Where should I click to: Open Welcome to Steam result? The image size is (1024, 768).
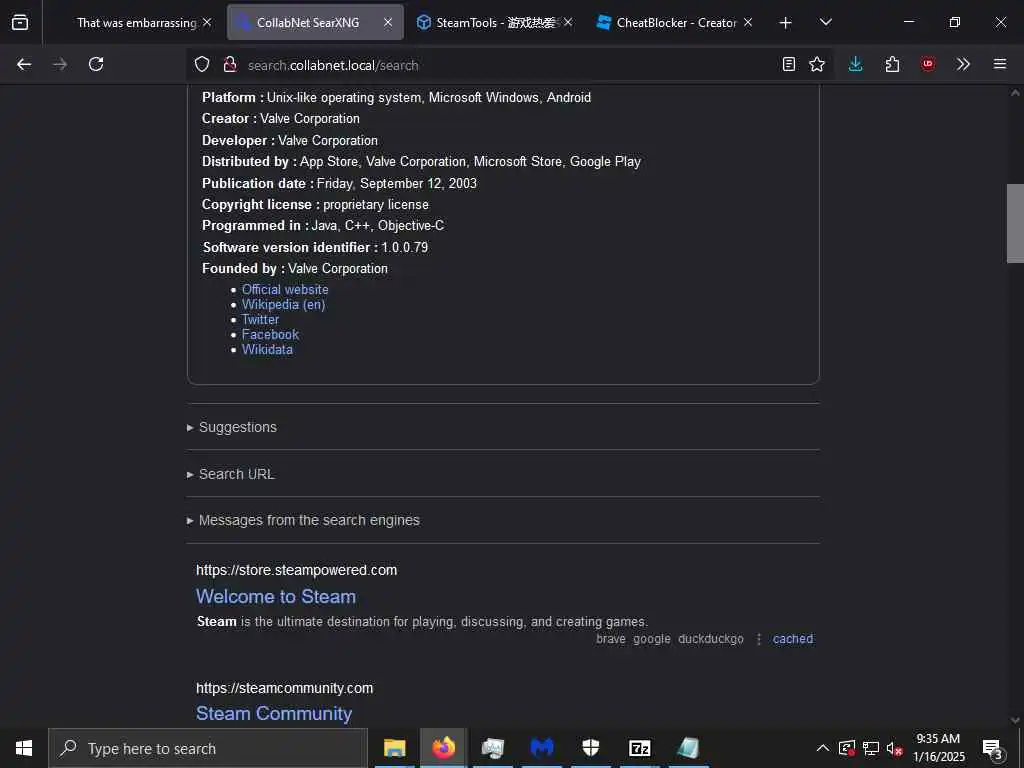(x=276, y=596)
